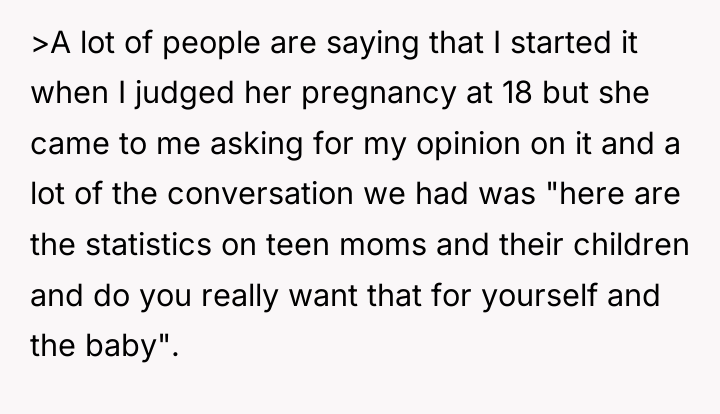Screen dimensions: 720x414
Task: Click the number '18'
Action: click(518, 93)
